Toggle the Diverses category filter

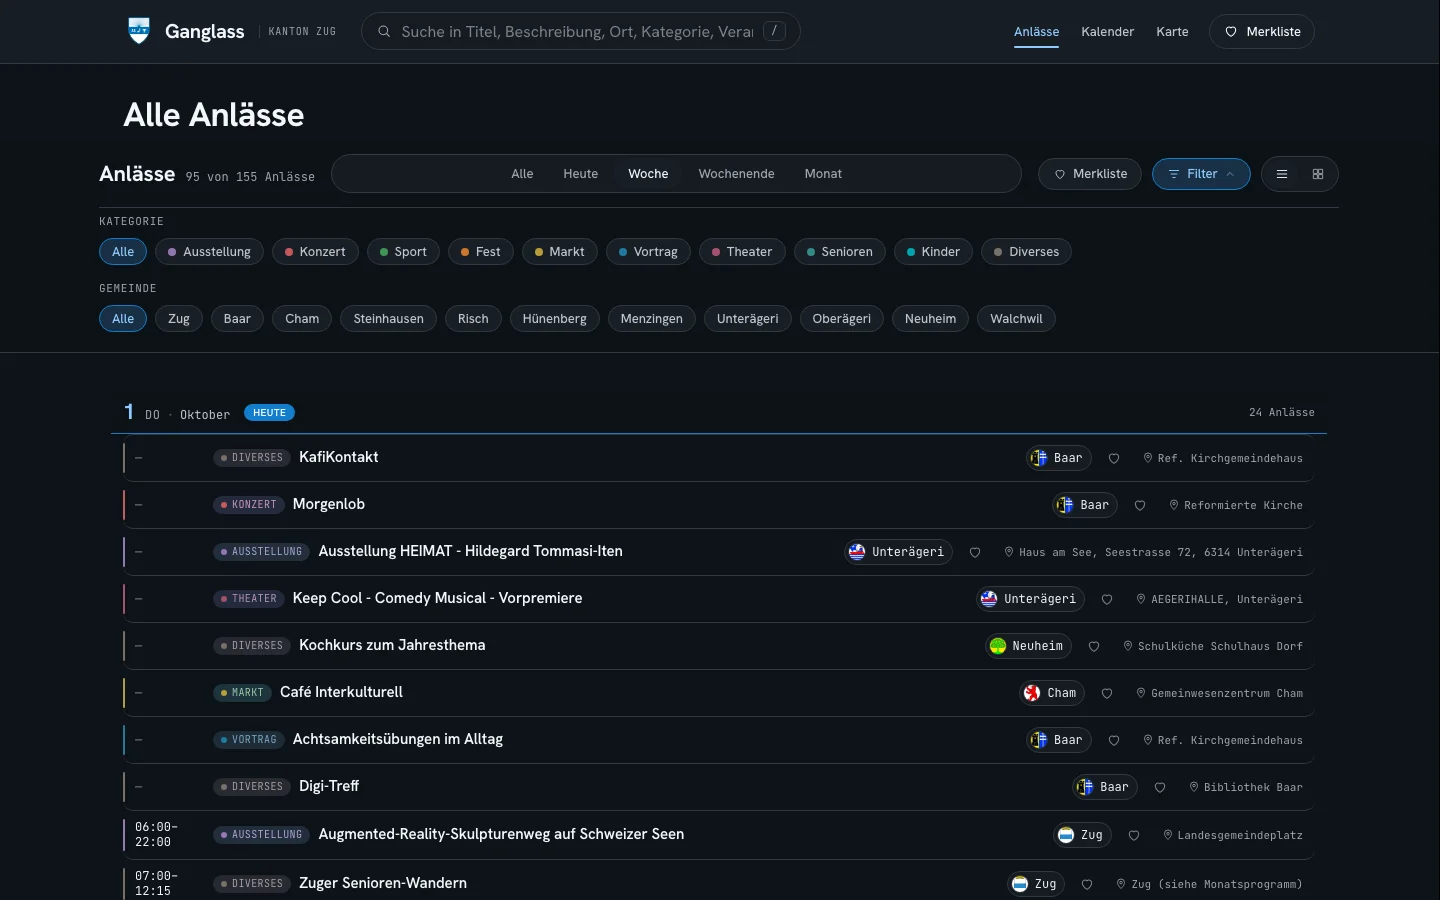1026,252
